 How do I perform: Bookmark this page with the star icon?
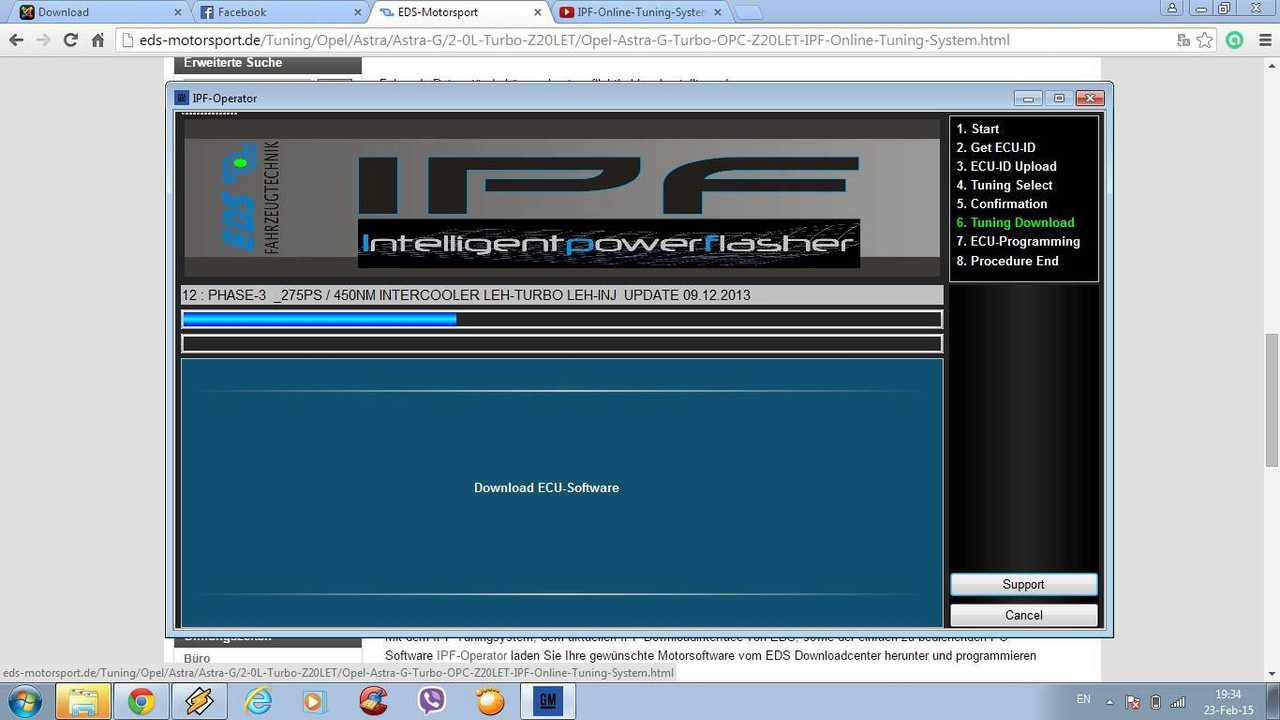(1205, 41)
